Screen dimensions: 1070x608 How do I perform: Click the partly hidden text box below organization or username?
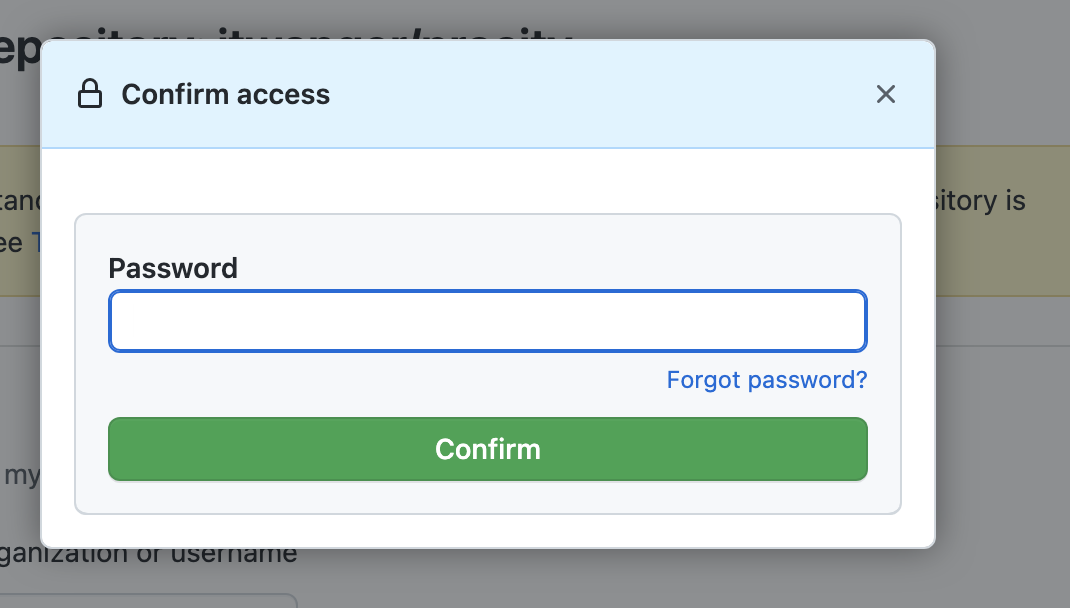coord(148,600)
